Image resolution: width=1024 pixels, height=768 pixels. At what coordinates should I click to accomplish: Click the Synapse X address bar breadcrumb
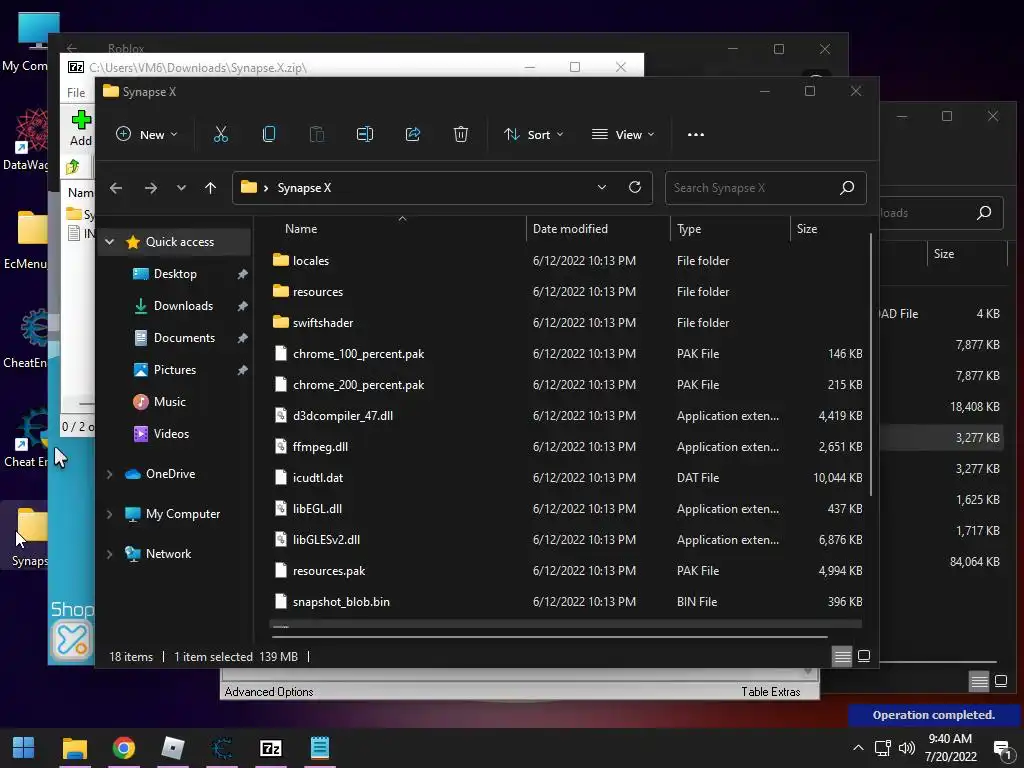[304, 188]
